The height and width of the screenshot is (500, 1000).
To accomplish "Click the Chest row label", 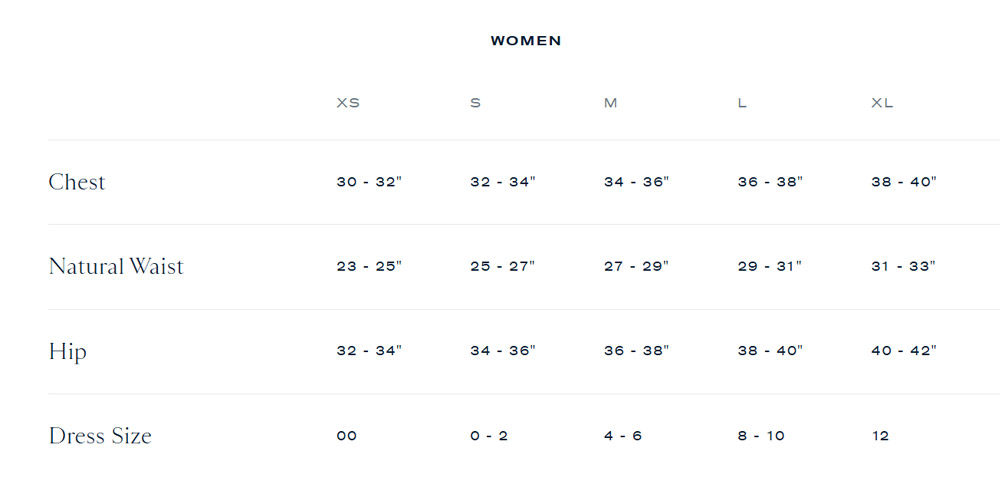I will [77, 182].
